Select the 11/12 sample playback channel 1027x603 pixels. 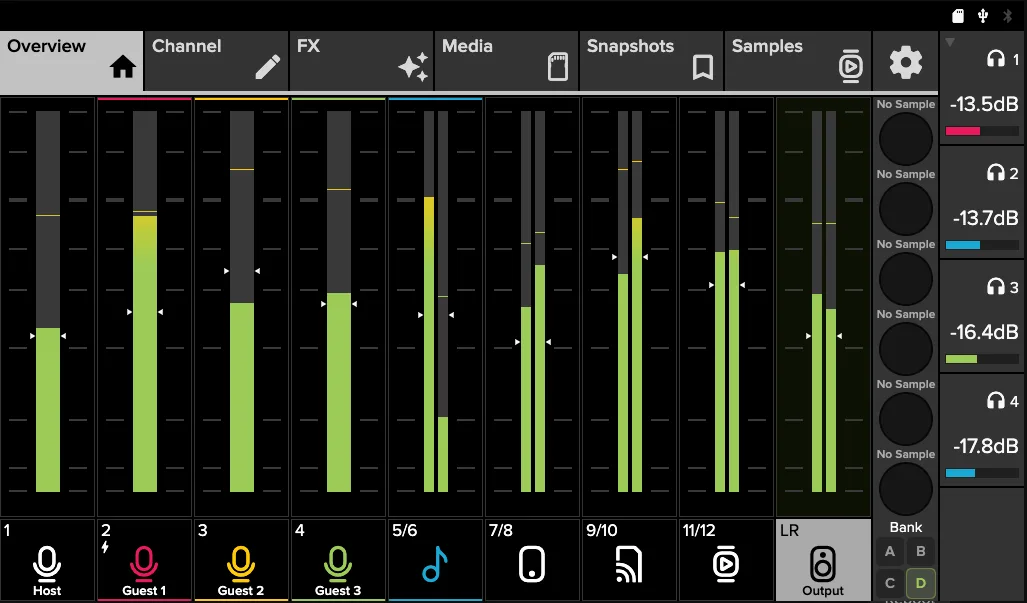[726, 560]
